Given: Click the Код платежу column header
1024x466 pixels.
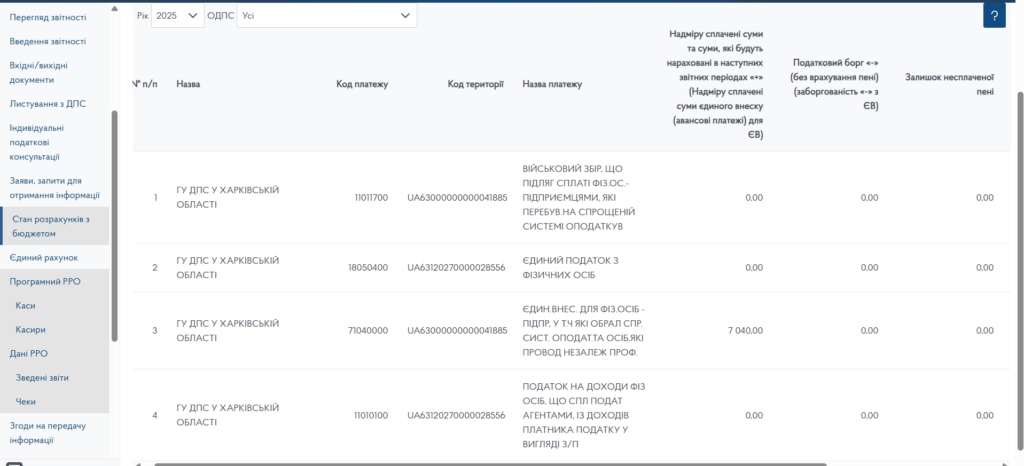Looking at the screenshot, I should (x=362, y=84).
